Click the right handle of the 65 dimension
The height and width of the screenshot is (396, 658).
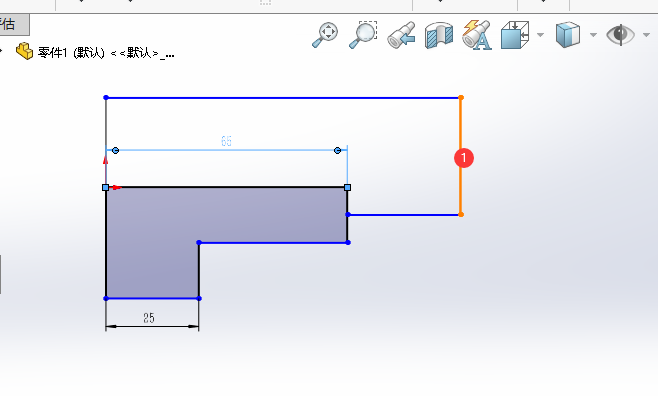coord(337,150)
